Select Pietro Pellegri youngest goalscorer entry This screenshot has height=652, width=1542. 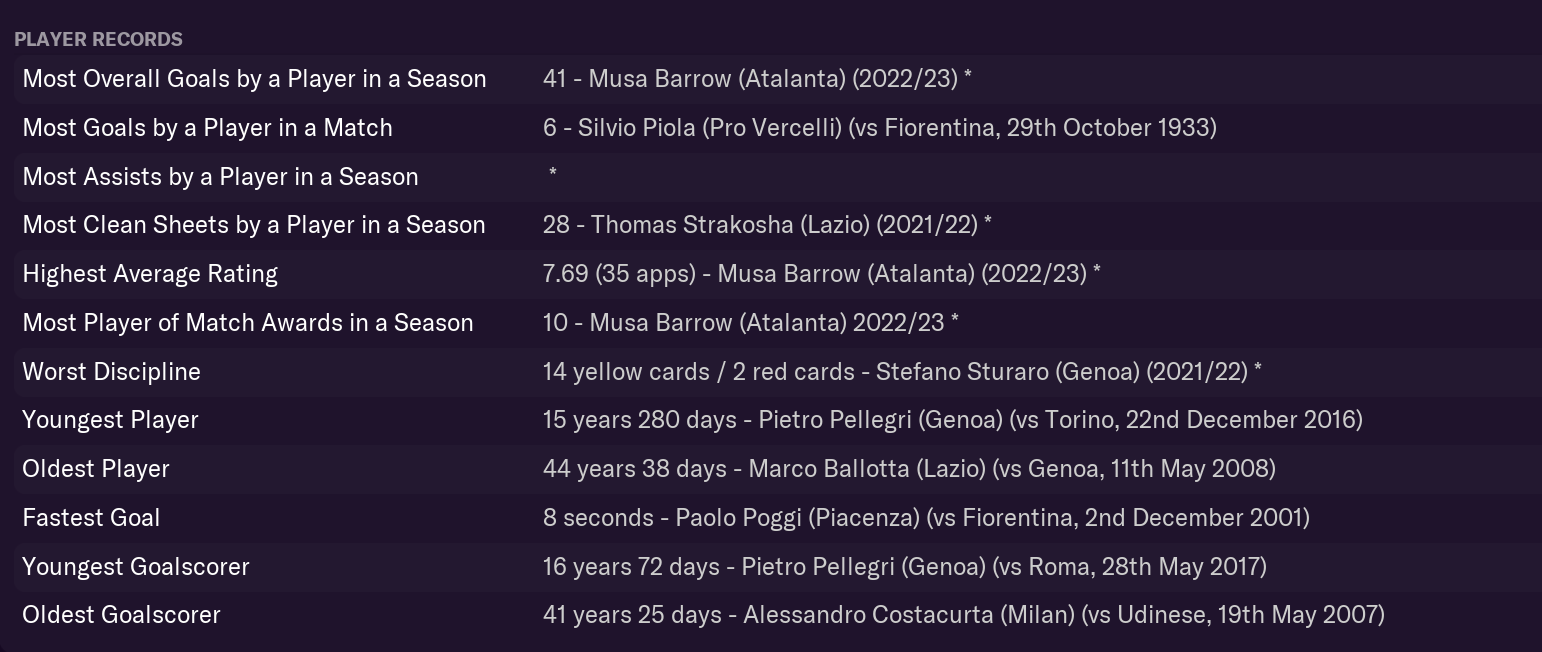(904, 567)
